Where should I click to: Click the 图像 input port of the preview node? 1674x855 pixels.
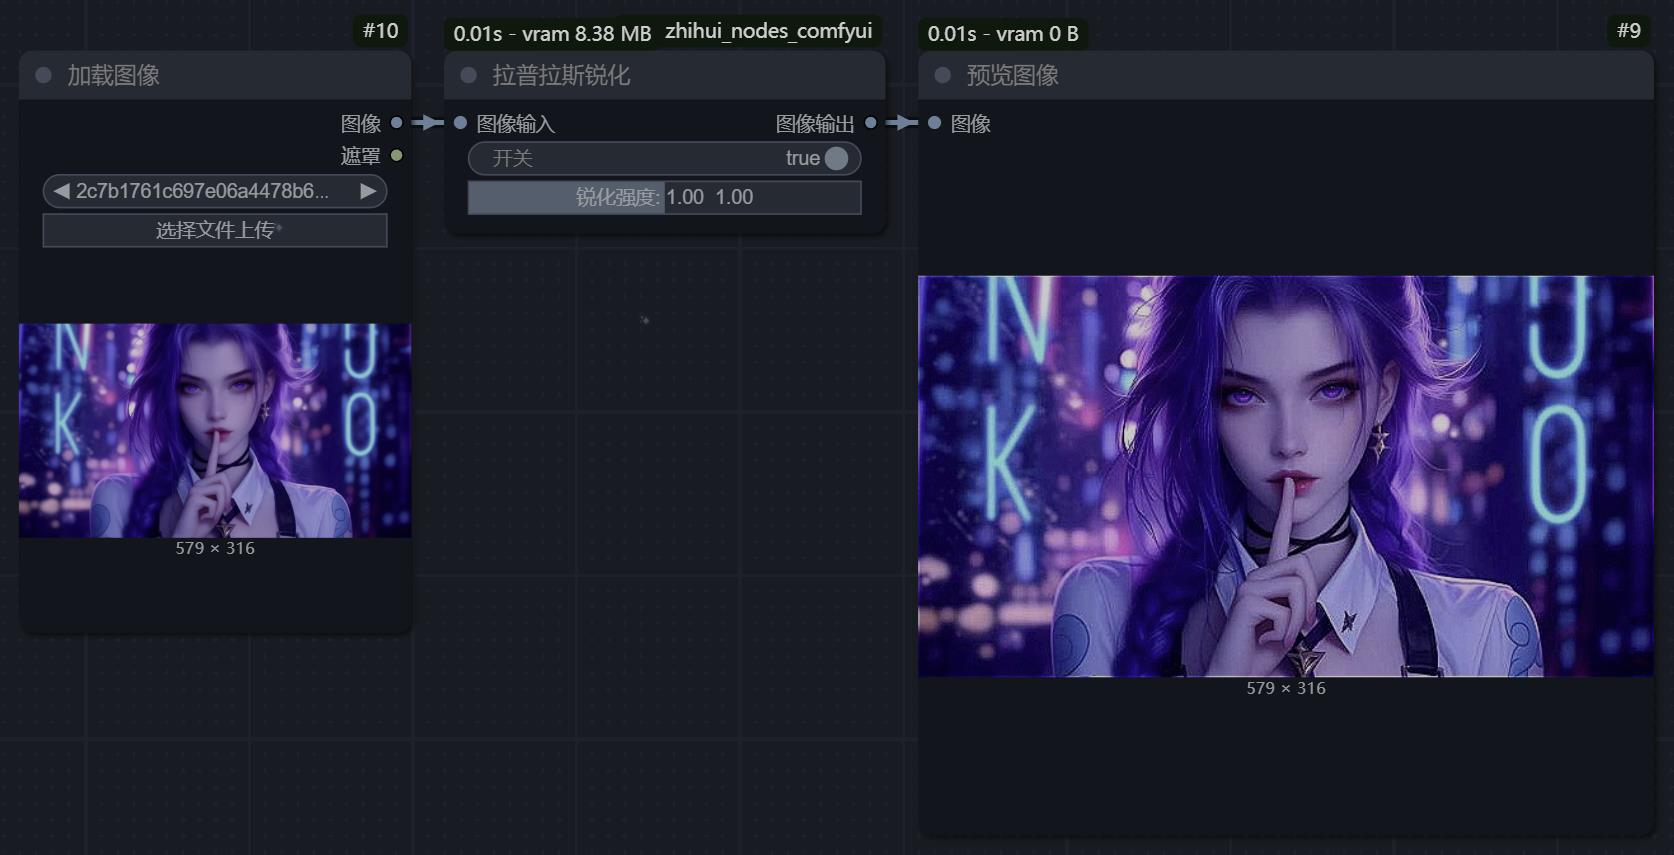[934, 123]
